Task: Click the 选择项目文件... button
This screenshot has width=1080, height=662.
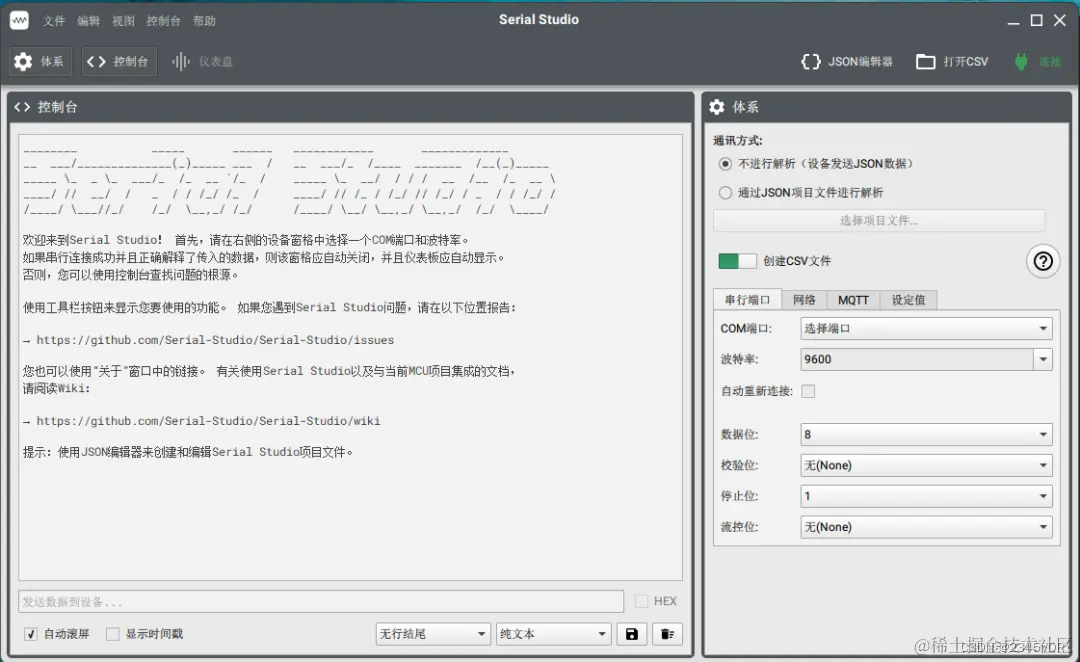Action: (879, 221)
